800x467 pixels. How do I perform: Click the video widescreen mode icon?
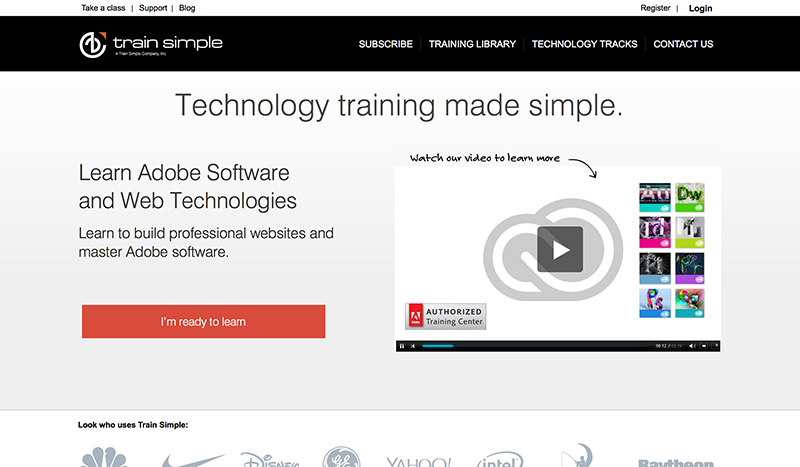click(704, 346)
